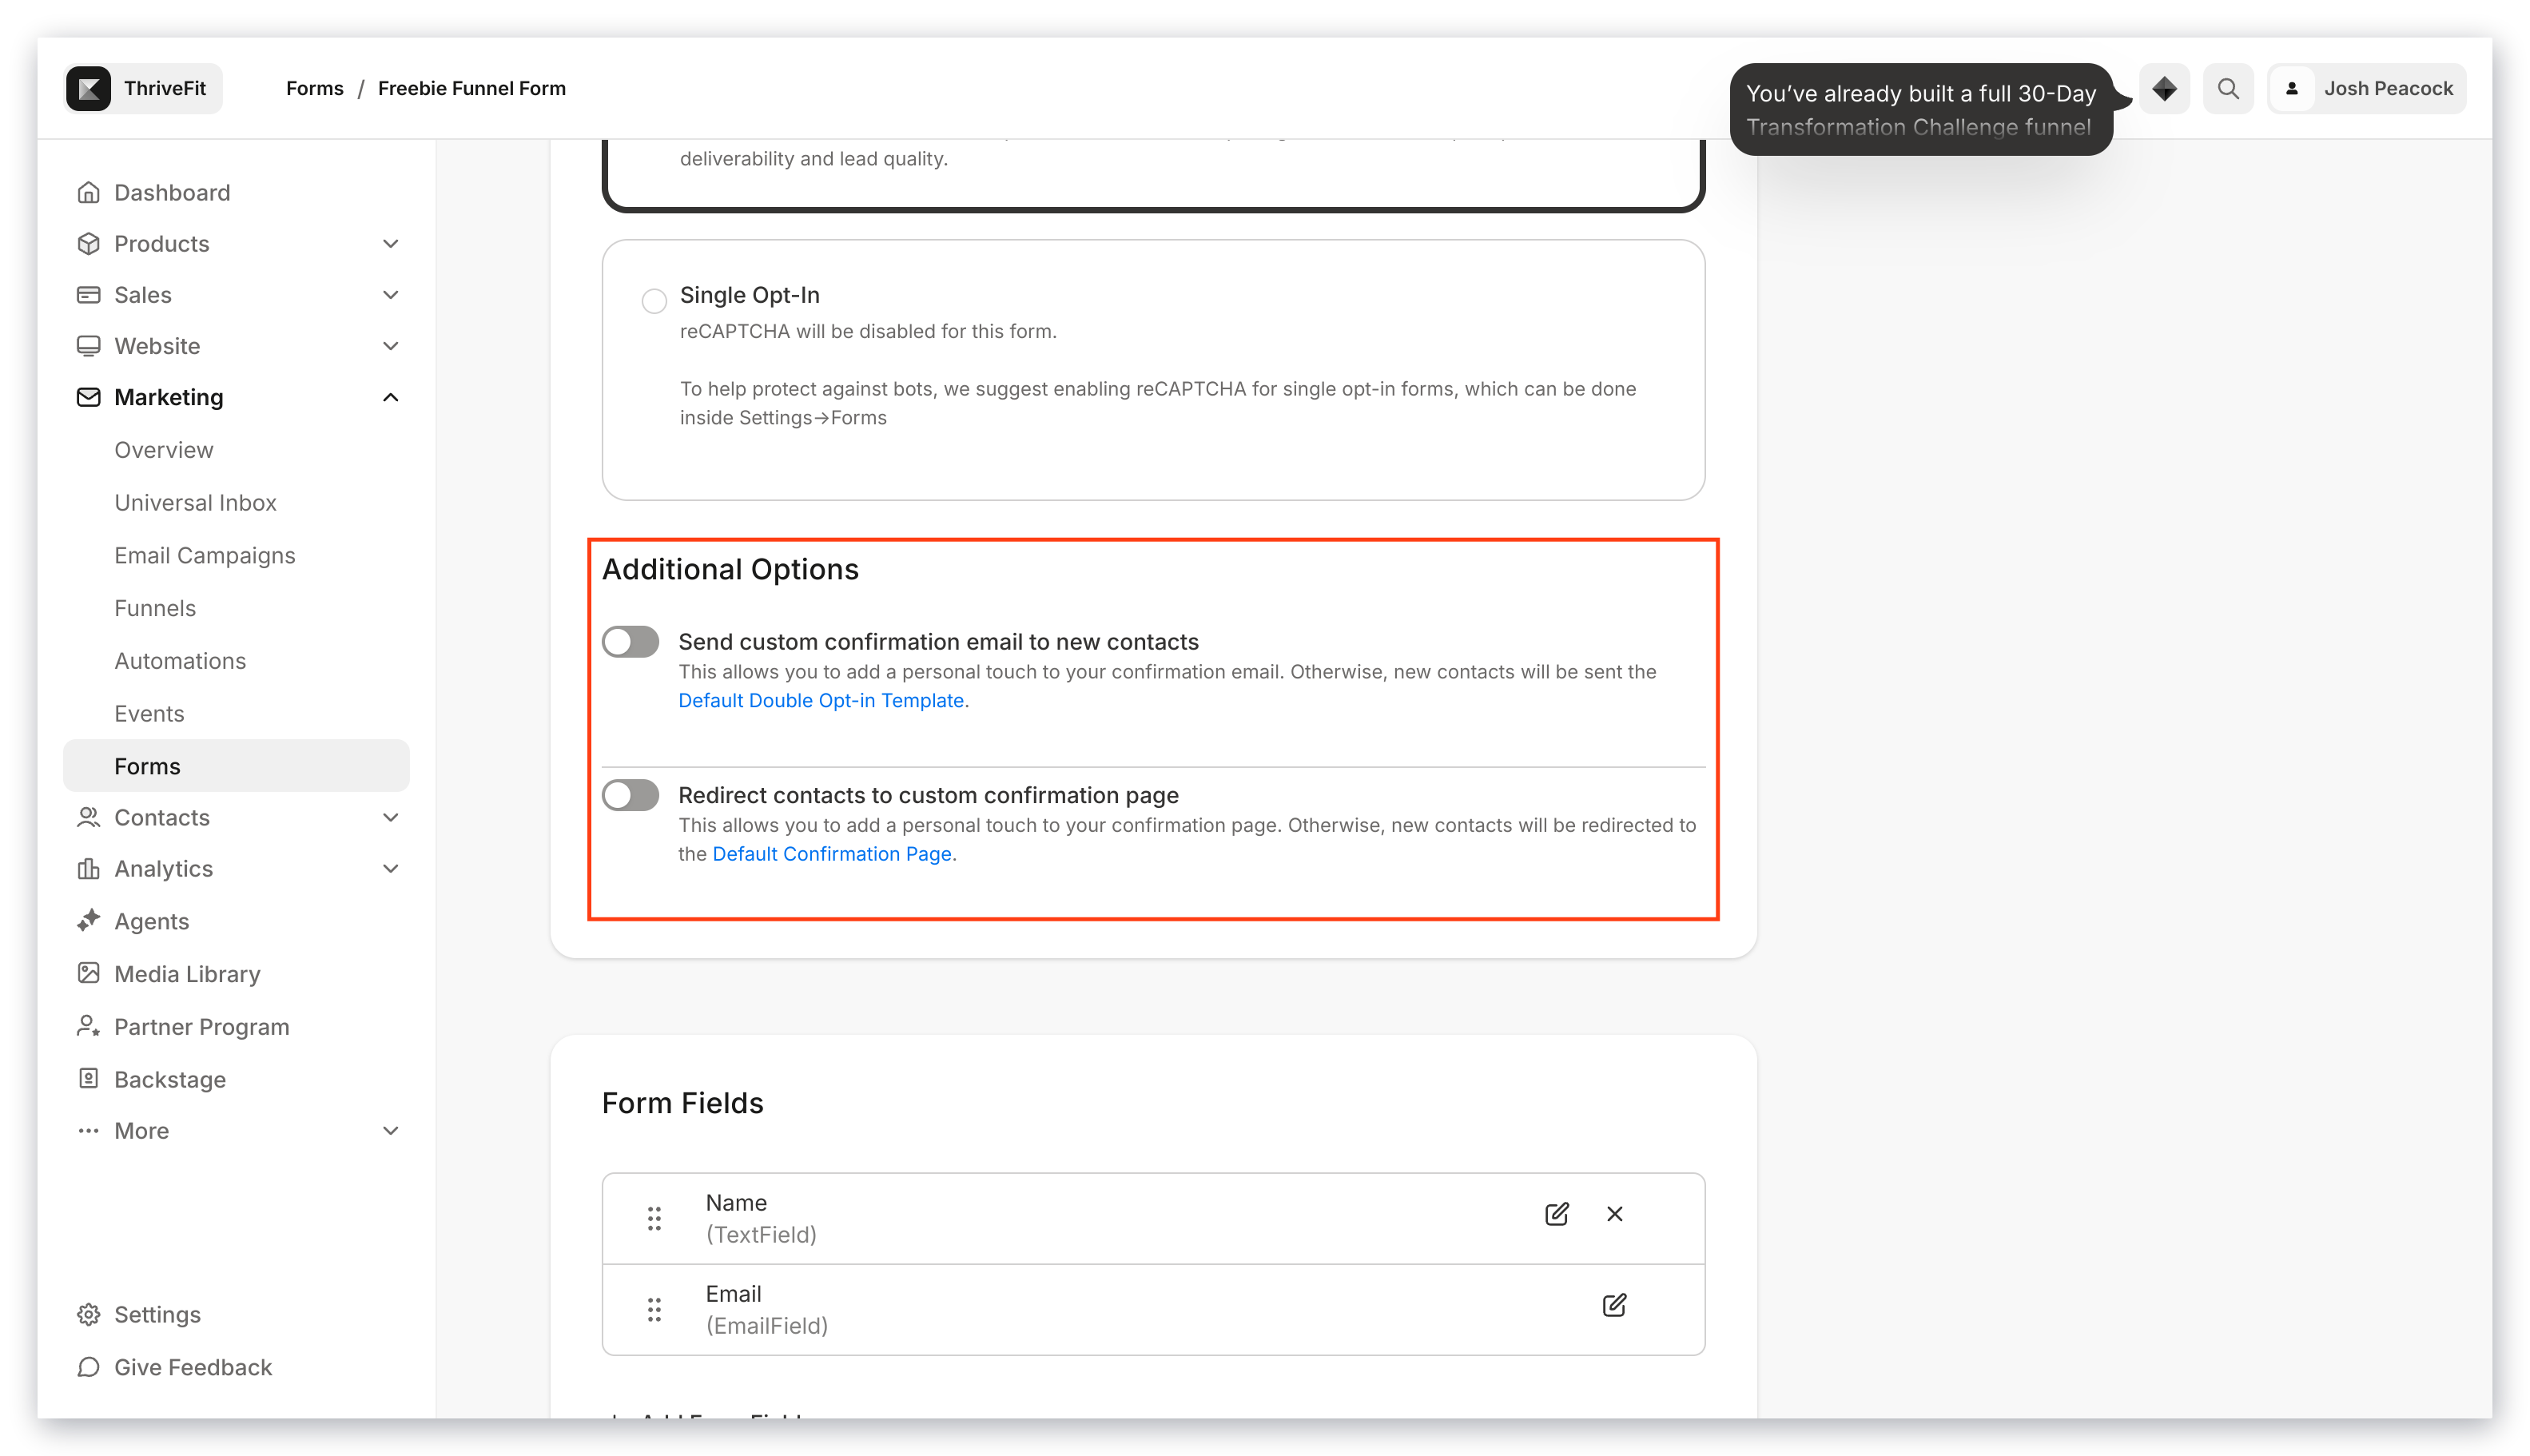Click the Dashboard home icon
The height and width of the screenshot is (1456, 2530).
pyautogui.click(x=89, y=192)
